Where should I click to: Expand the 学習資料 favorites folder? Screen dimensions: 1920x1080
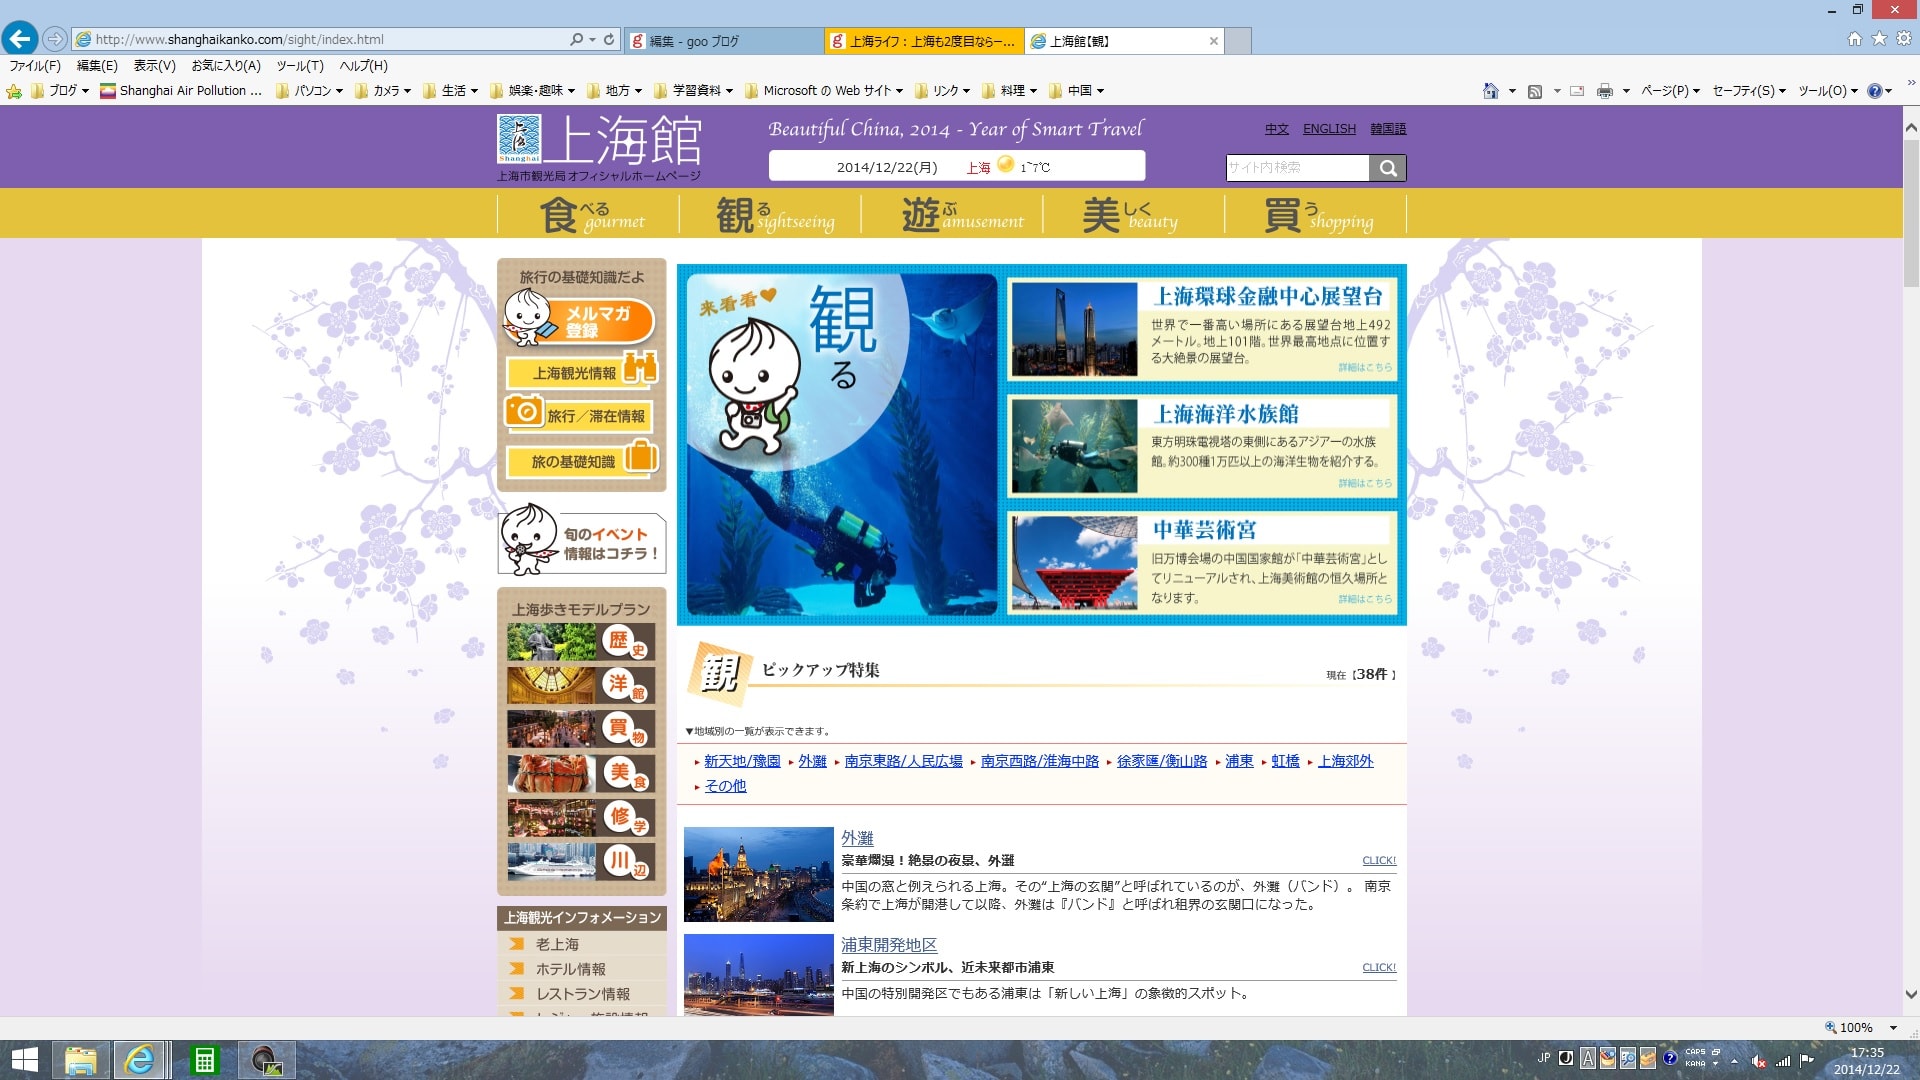click(x=694, y=91)
